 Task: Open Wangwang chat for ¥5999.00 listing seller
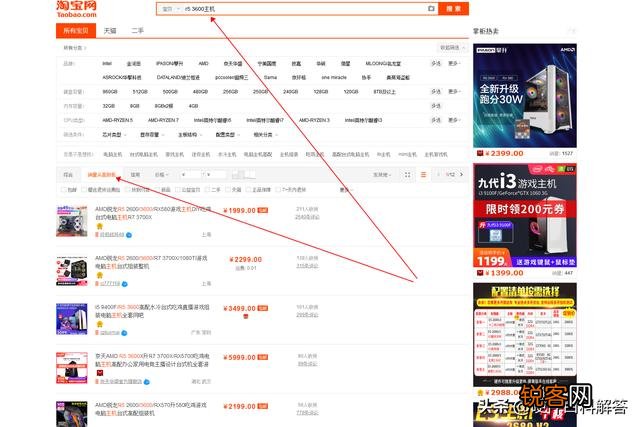pos(147,382)
